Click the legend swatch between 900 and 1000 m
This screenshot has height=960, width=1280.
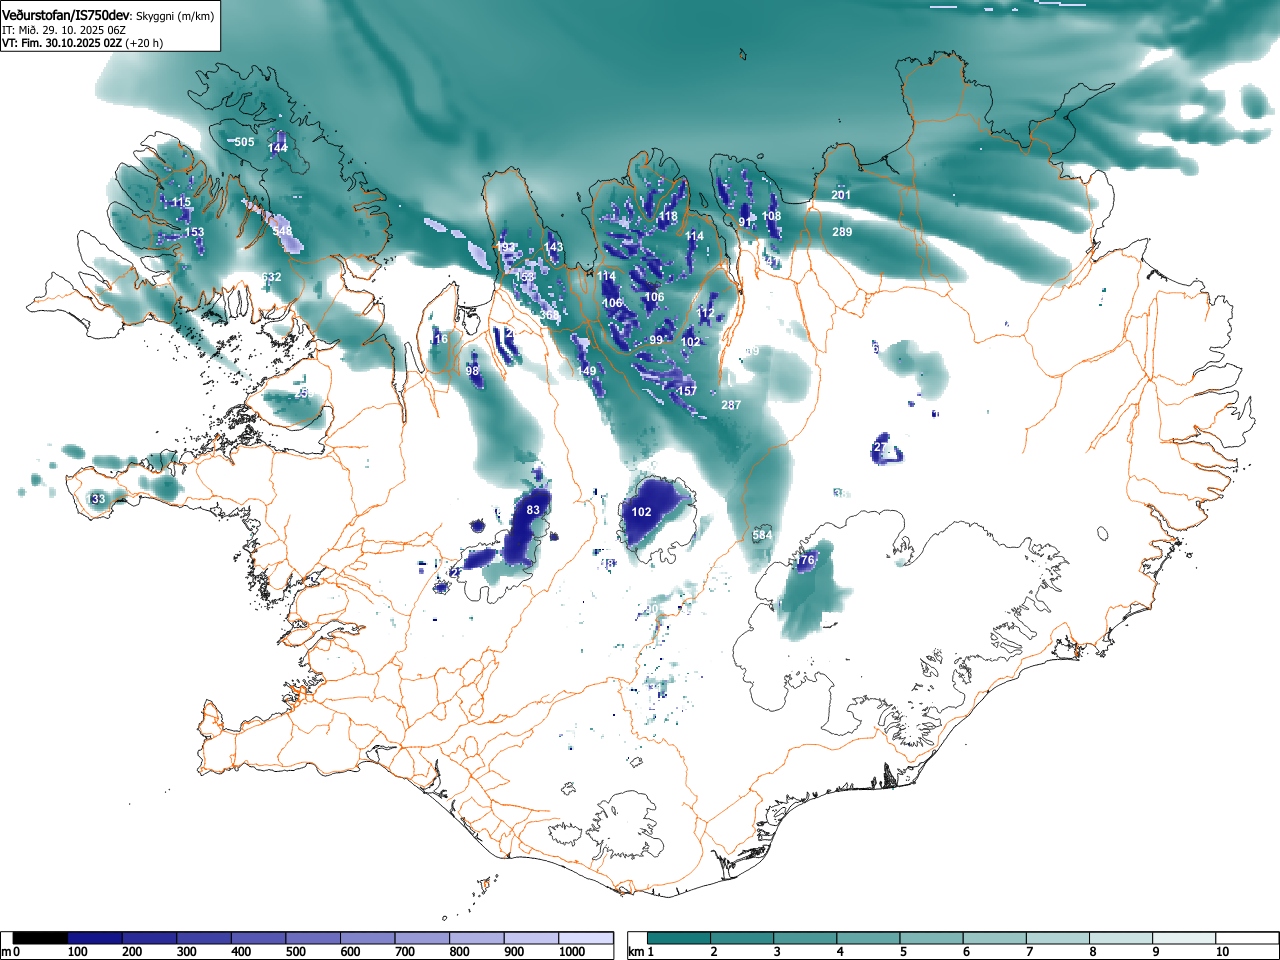click(x=531, y=938)
